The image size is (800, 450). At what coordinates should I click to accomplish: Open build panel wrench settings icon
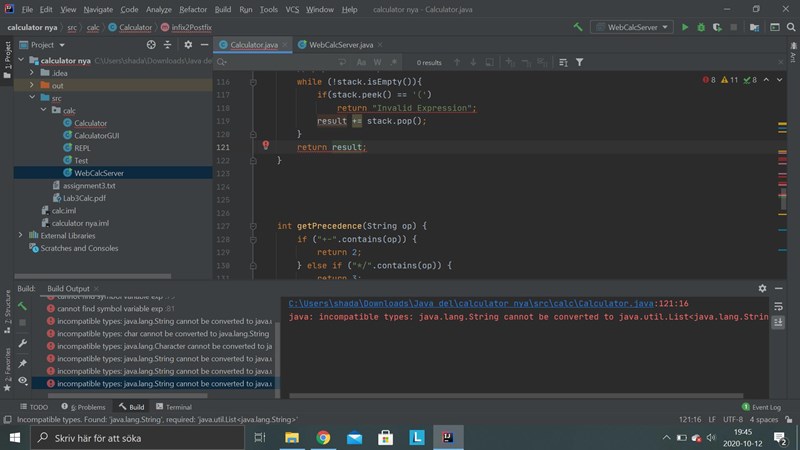22,343
